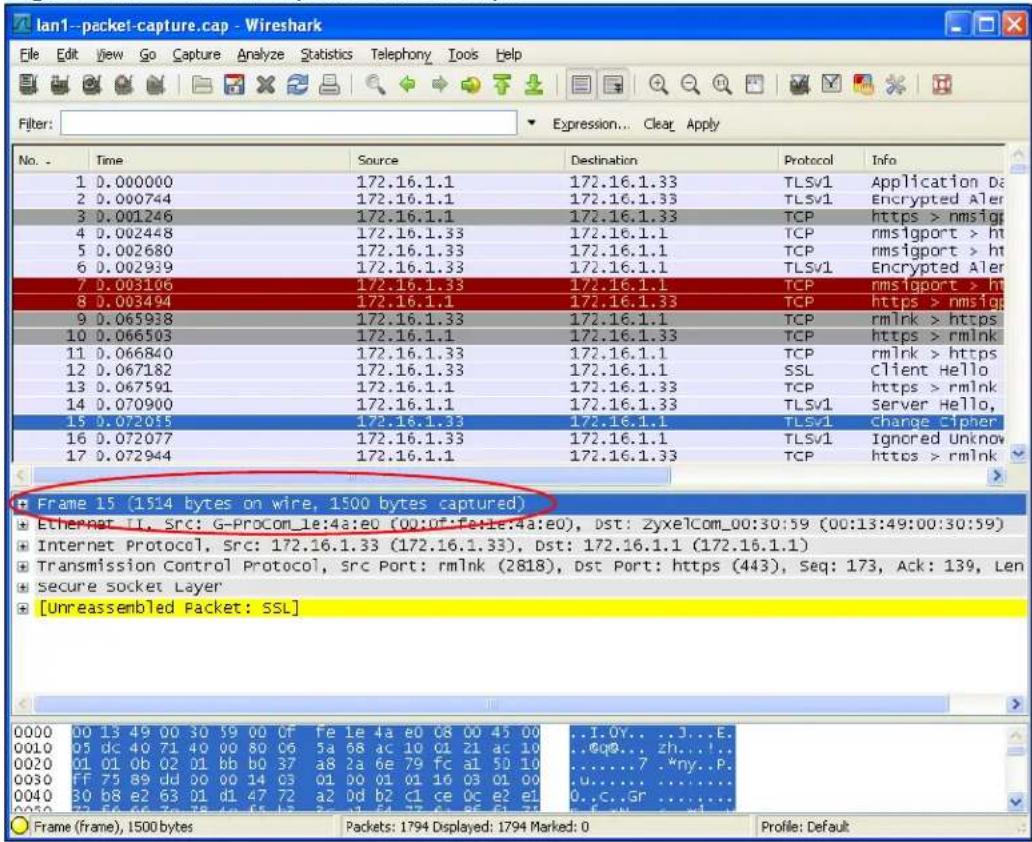1032x842 pixels.
Task: Zoom in on packet text
Action: point(658,85)
